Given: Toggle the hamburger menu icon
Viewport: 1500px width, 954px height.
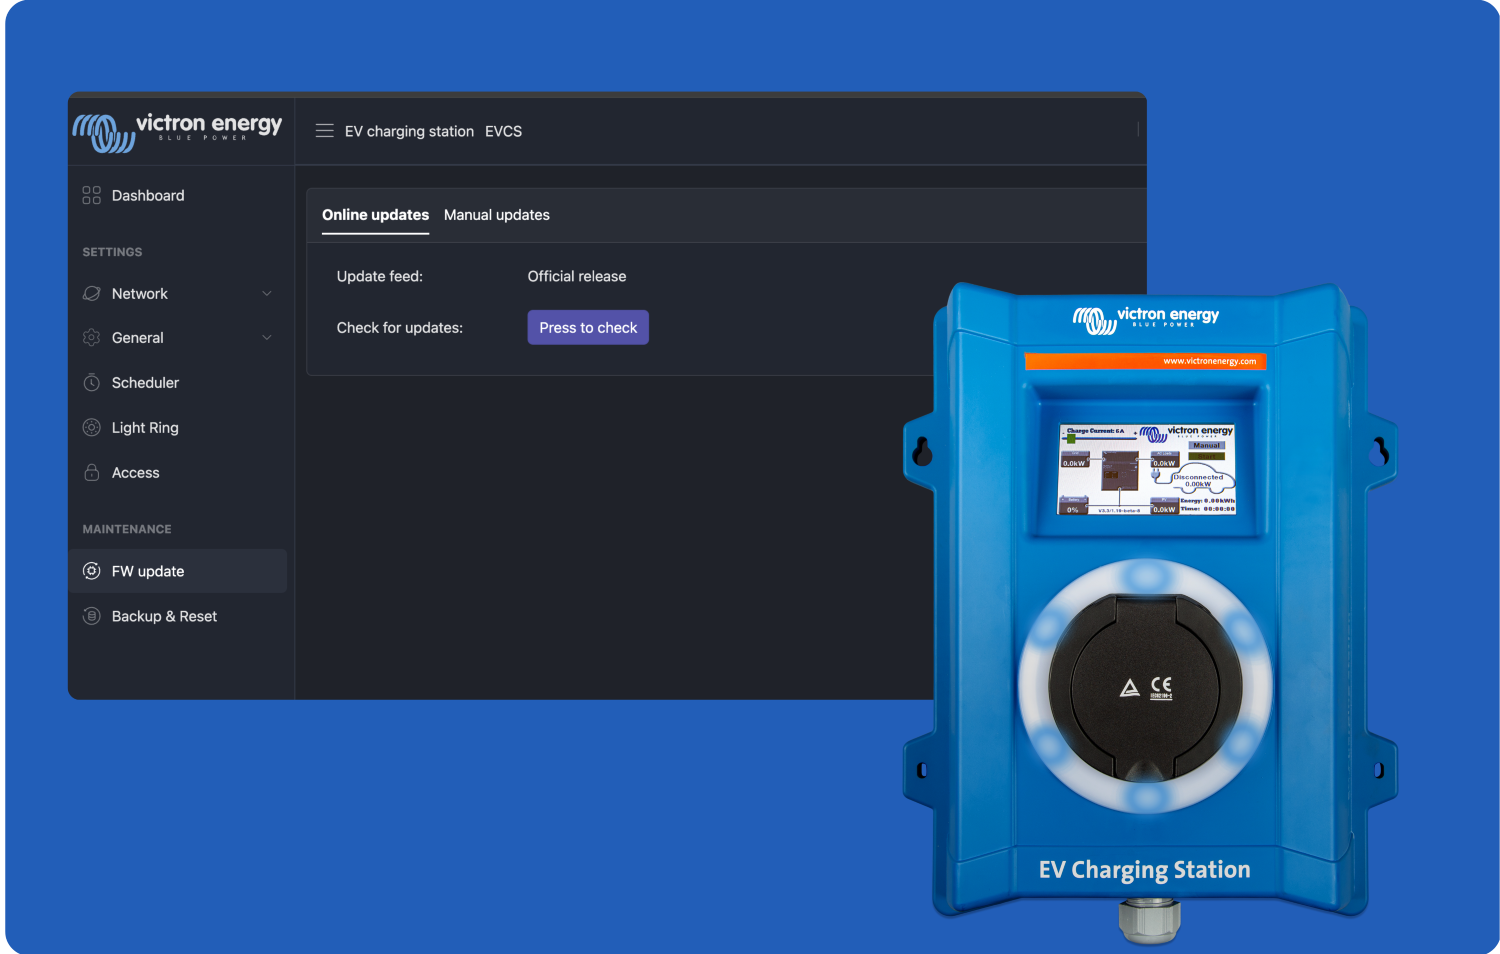Looking at the screenshot, I should point(324,131).
